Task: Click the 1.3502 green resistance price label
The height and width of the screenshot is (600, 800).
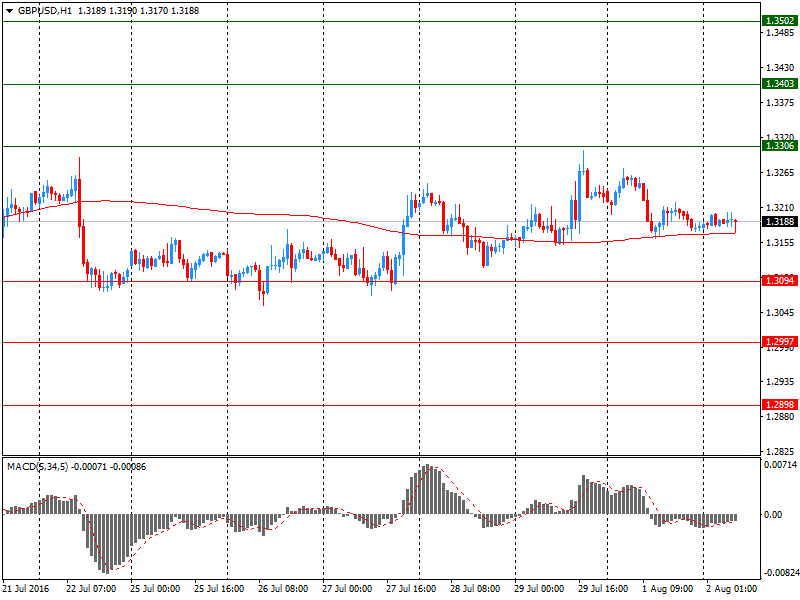Action: click(x=780, y=21)
